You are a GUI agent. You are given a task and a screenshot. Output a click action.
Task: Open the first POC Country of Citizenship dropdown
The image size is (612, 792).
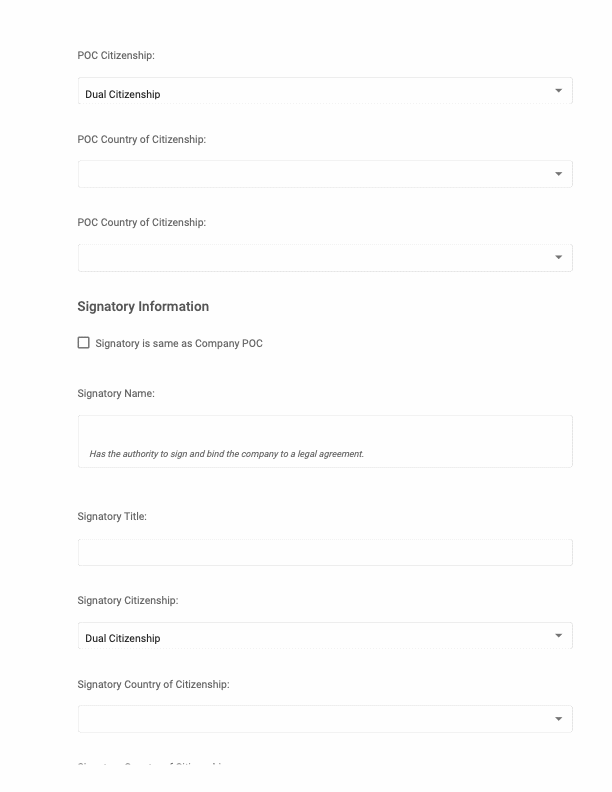click(x=310, y=174)
